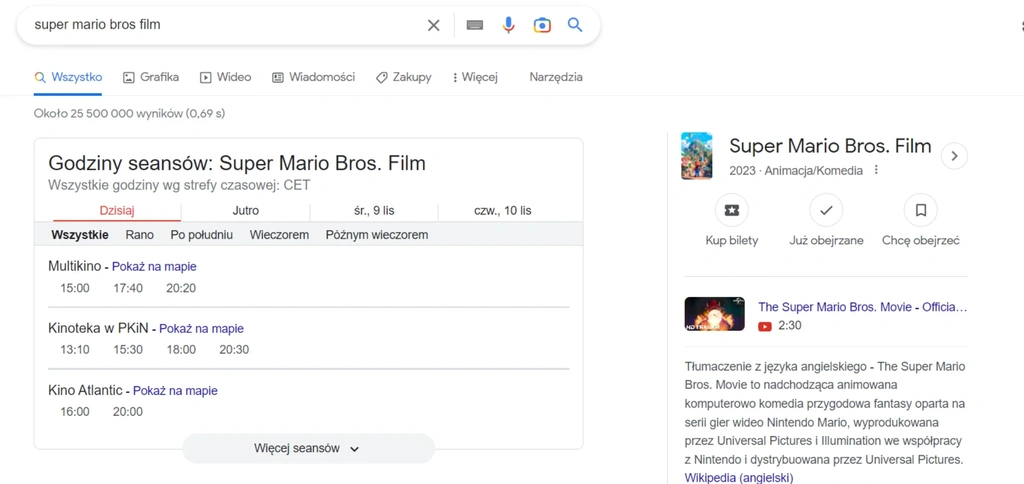Image resolution: width=1024 pixels, height=484 pixels.
Task: Select the czw., 10 lis date tab
Action: (x=502, y=211)
